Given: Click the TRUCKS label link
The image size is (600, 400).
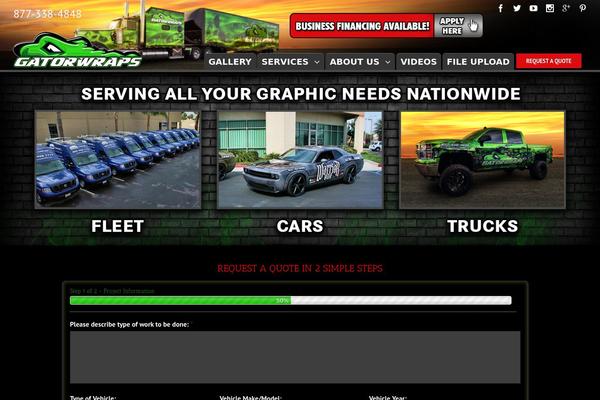Looking at the screenshot, I should (x=483, y=226).
